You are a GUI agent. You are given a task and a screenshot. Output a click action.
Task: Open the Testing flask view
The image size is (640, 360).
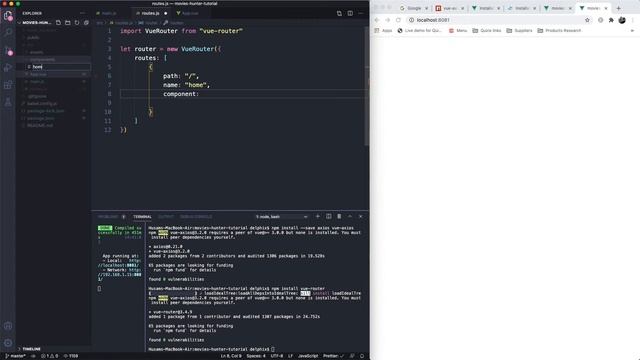8,102
